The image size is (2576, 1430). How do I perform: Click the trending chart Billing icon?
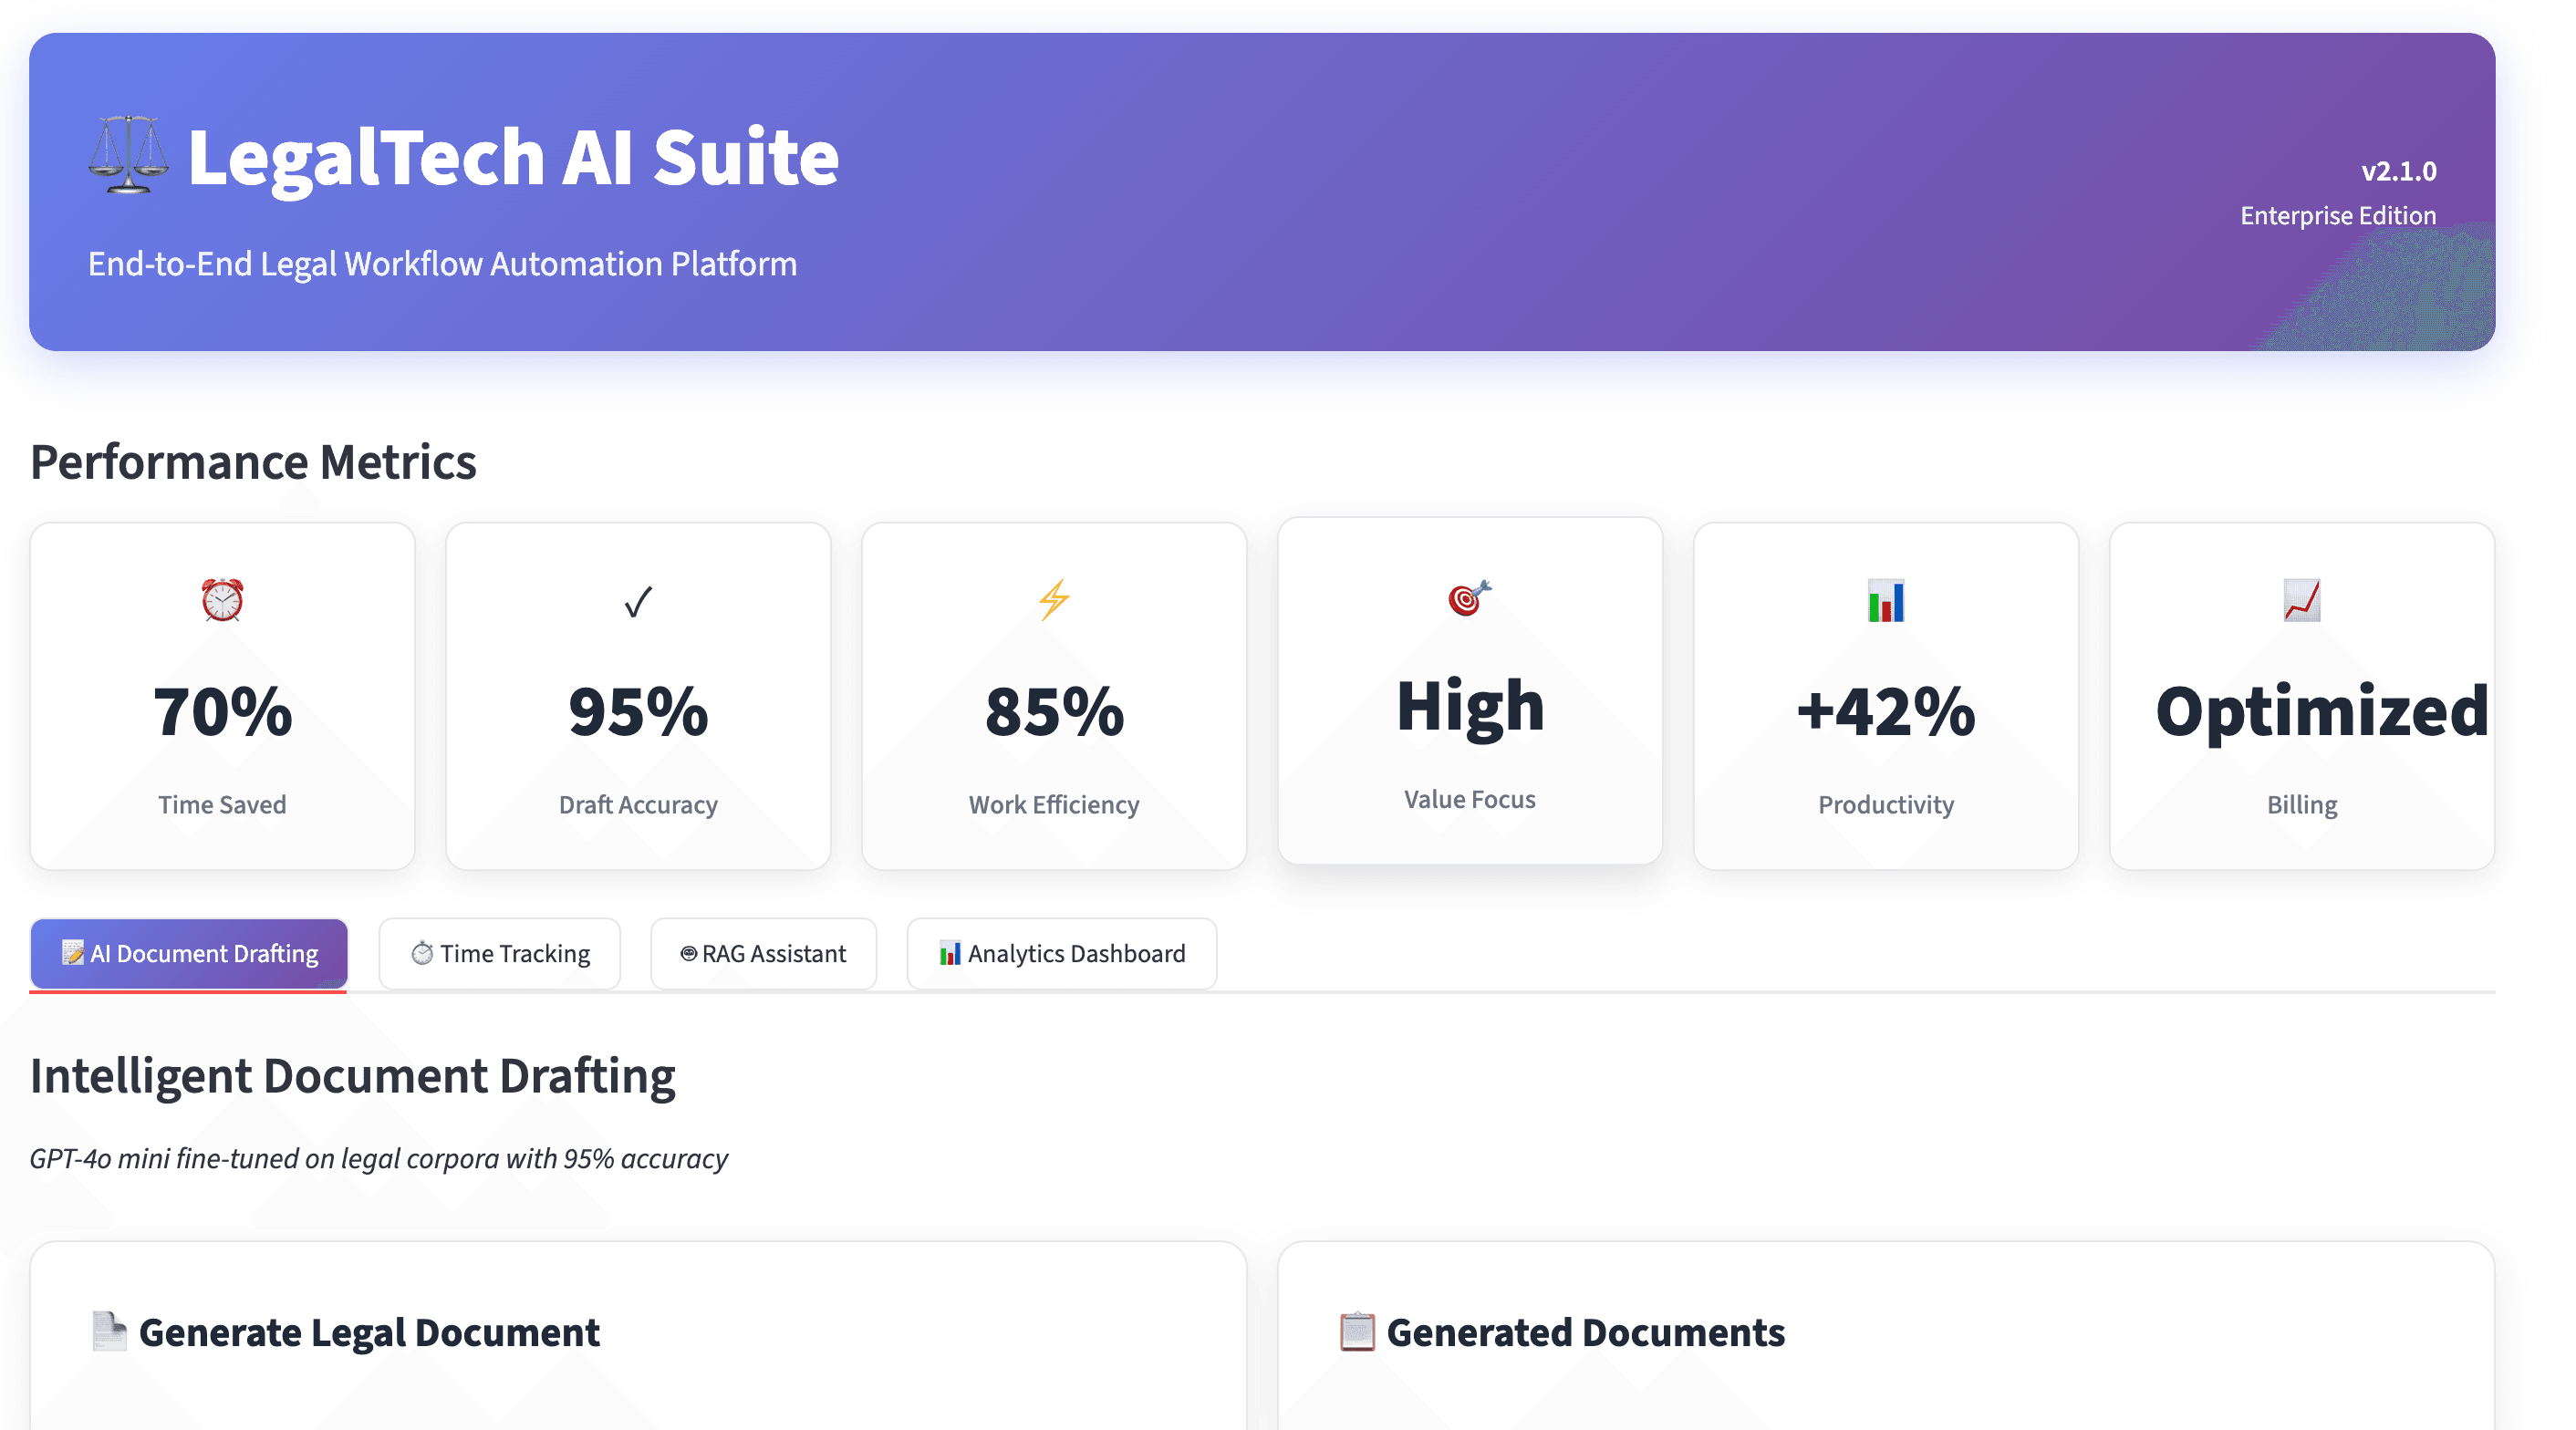click(x=2301, y=600)
